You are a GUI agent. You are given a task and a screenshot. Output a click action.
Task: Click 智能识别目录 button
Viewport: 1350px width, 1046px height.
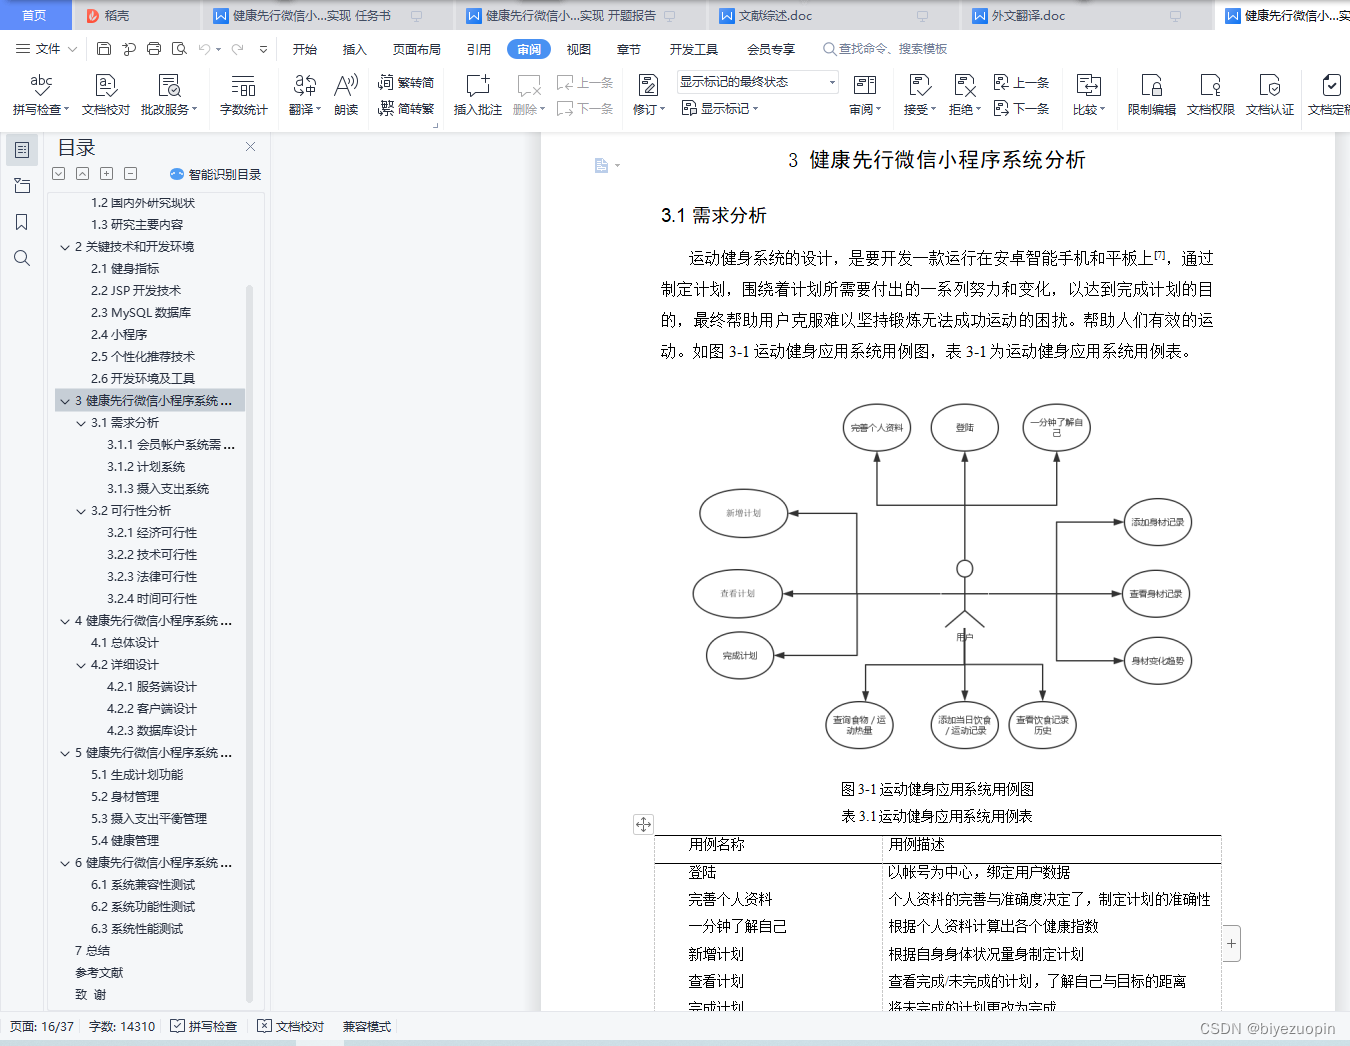click(215, 174)
